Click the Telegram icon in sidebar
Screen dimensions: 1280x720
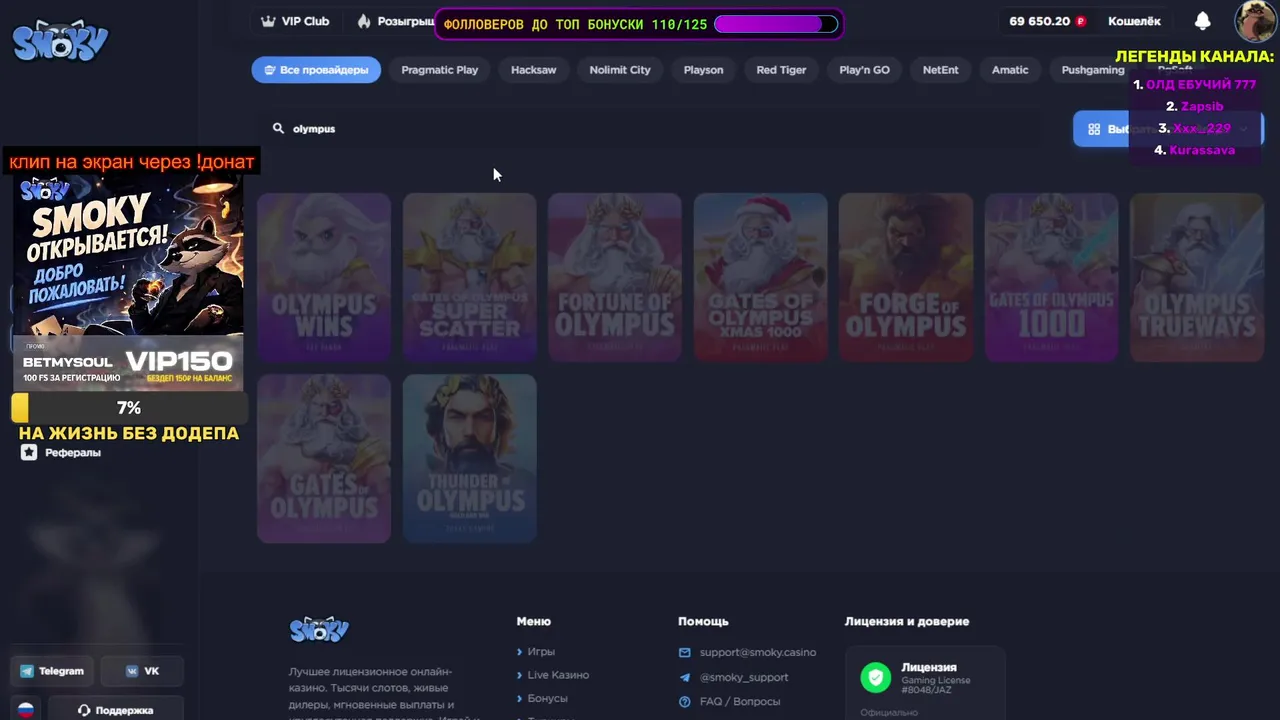[x=27, y=671]
